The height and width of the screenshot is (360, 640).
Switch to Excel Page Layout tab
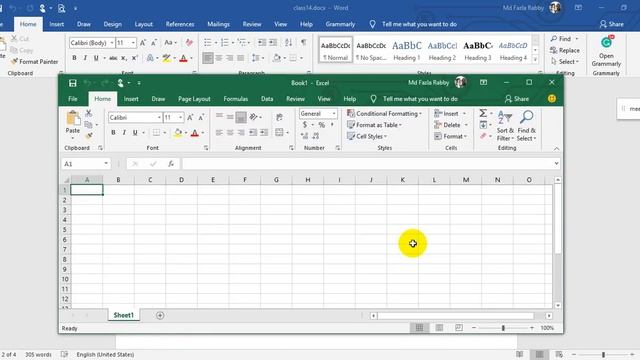coord(194,99)
